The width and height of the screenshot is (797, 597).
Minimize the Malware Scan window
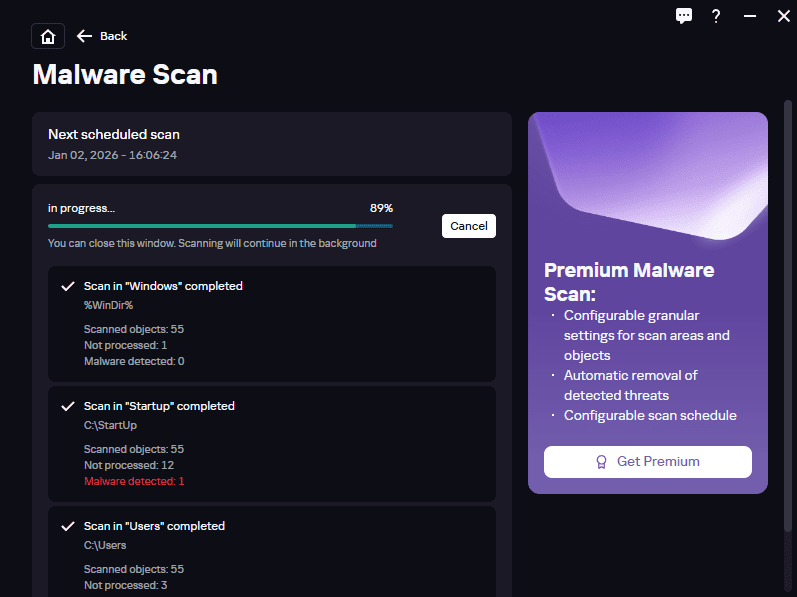pyautogui.click(x=750, y=16)
